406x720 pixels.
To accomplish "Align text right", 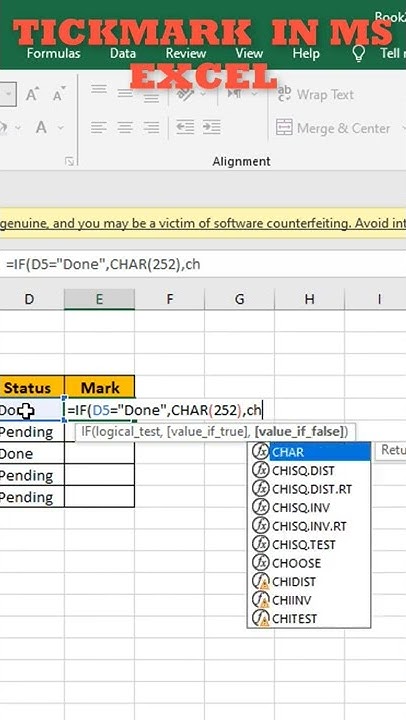I will pos(151,127).
